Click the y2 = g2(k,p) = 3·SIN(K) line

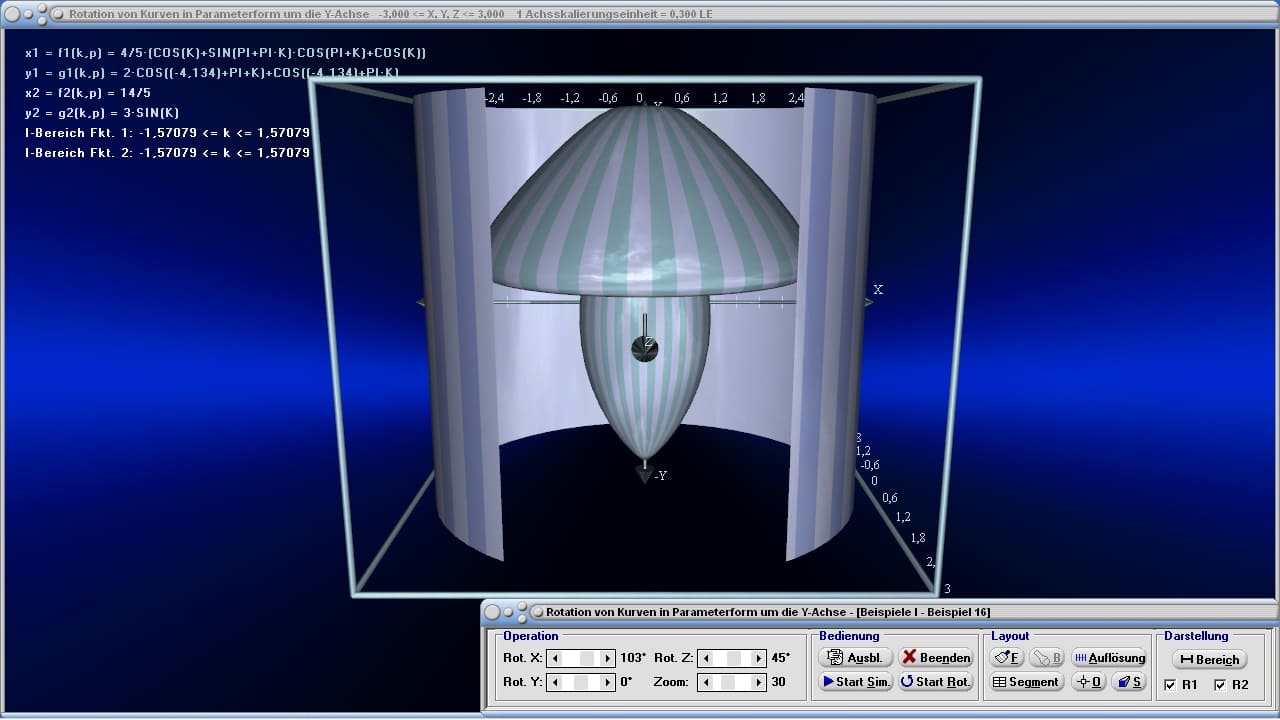coord(102,113)
